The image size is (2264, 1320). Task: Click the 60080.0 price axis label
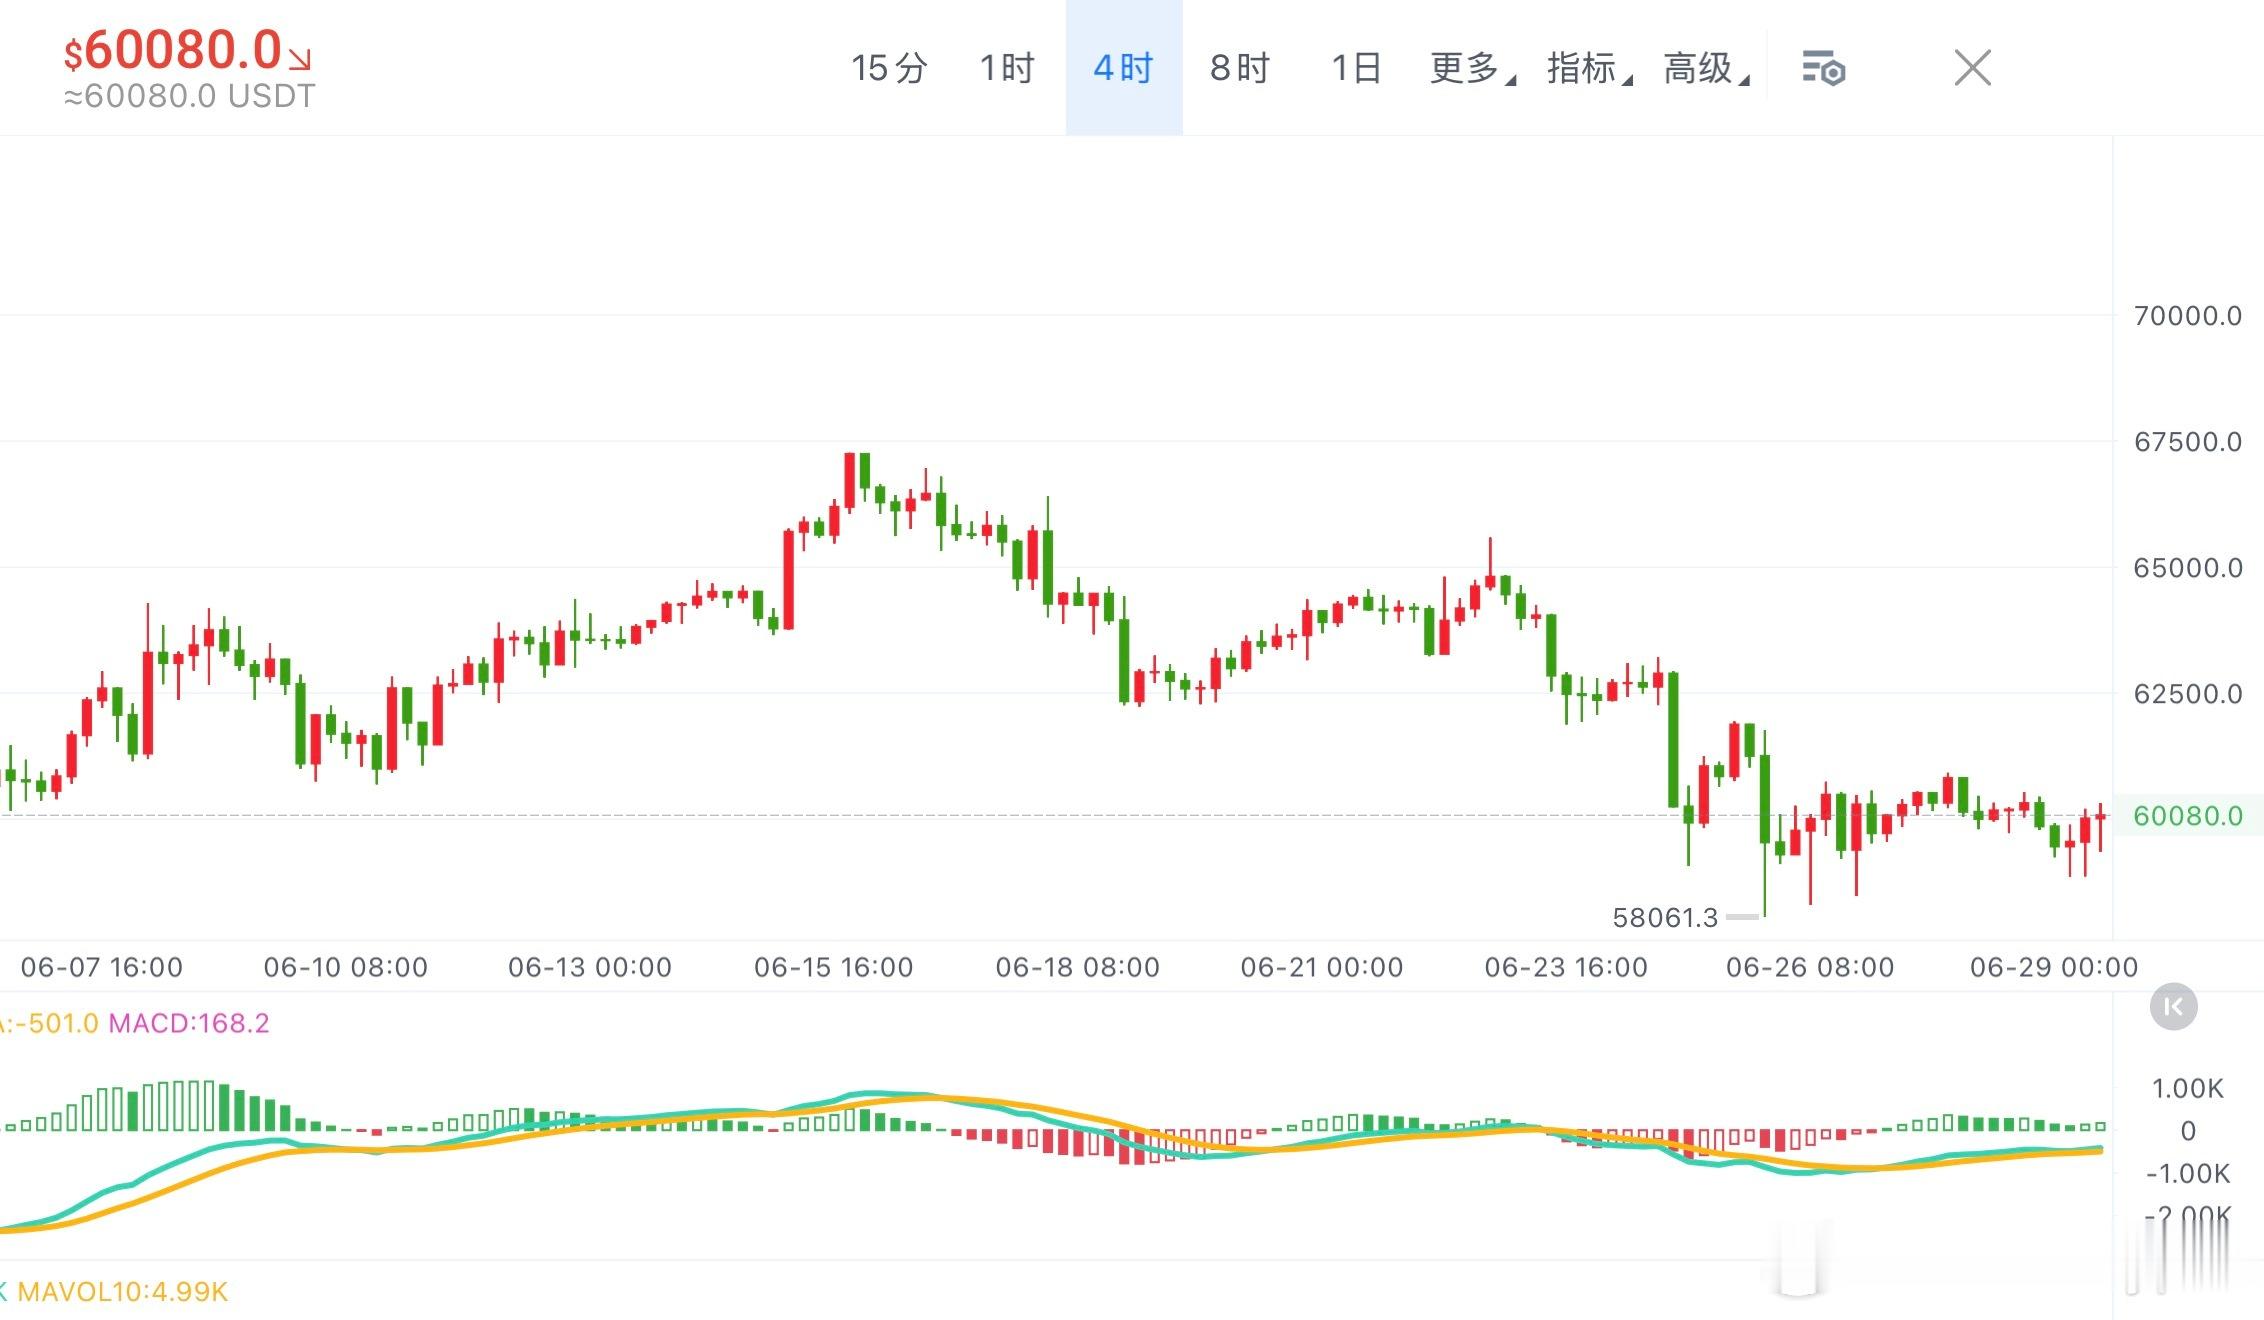click(2188, 816)
